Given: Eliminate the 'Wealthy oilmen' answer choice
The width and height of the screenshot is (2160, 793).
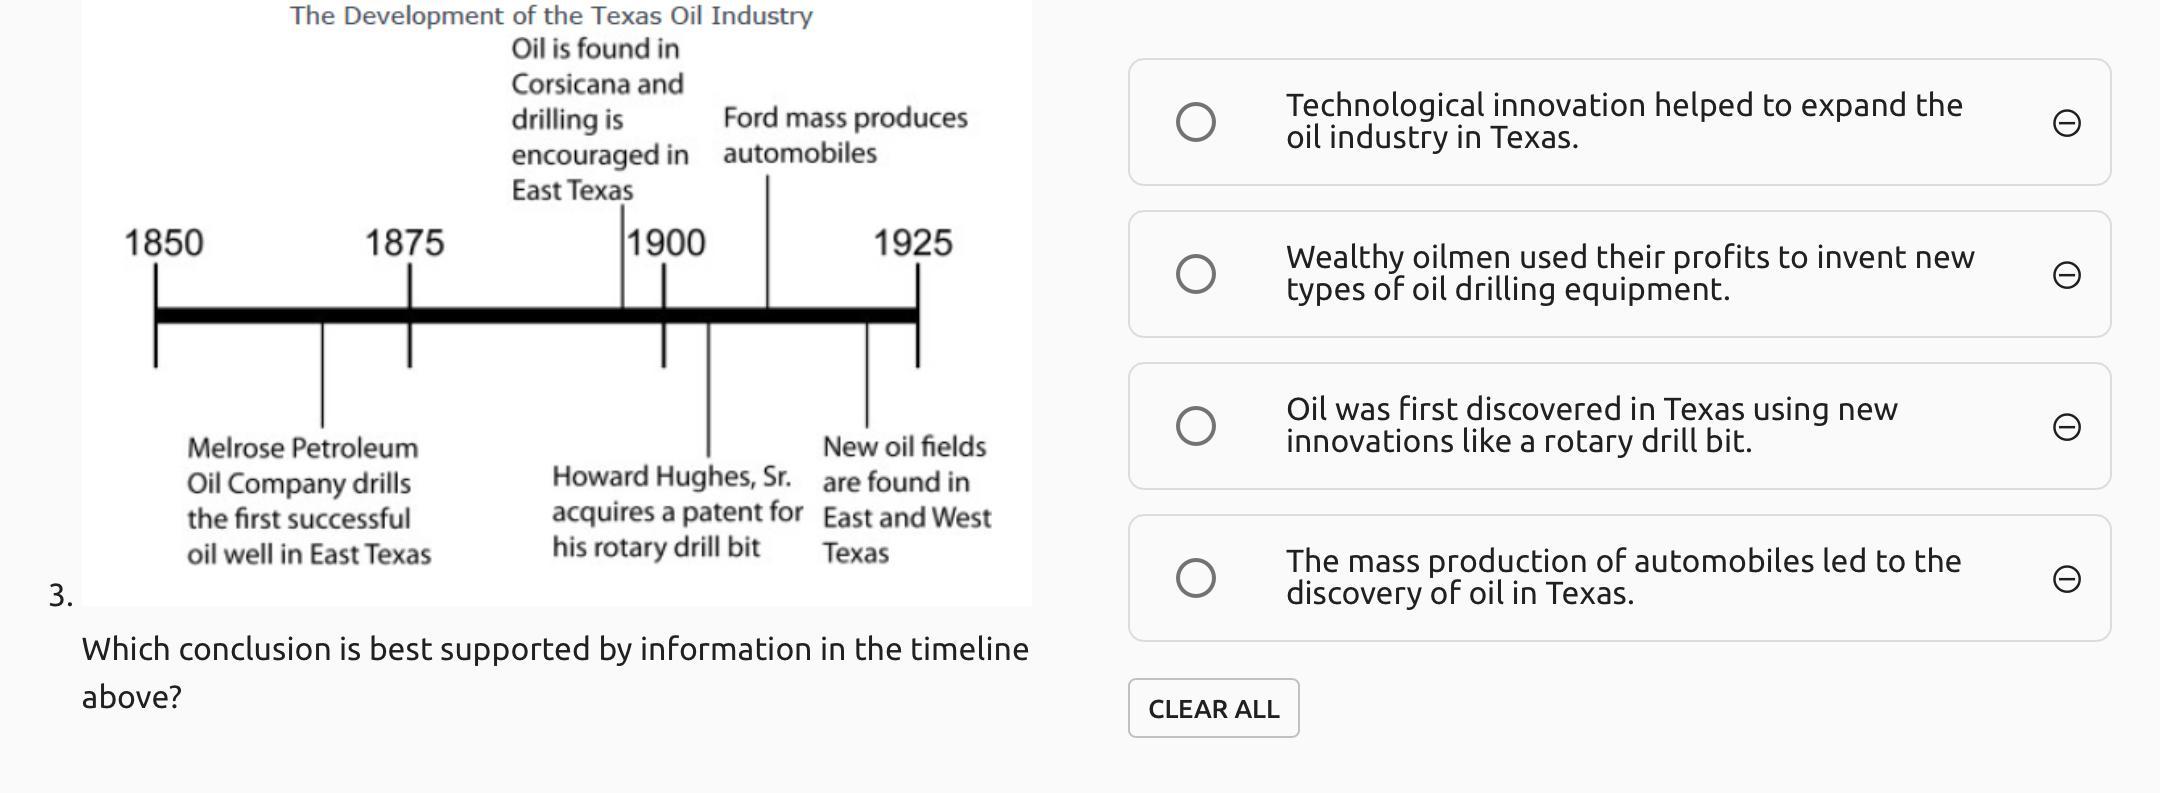Looking at the screenshot, I should point(2066,275).
